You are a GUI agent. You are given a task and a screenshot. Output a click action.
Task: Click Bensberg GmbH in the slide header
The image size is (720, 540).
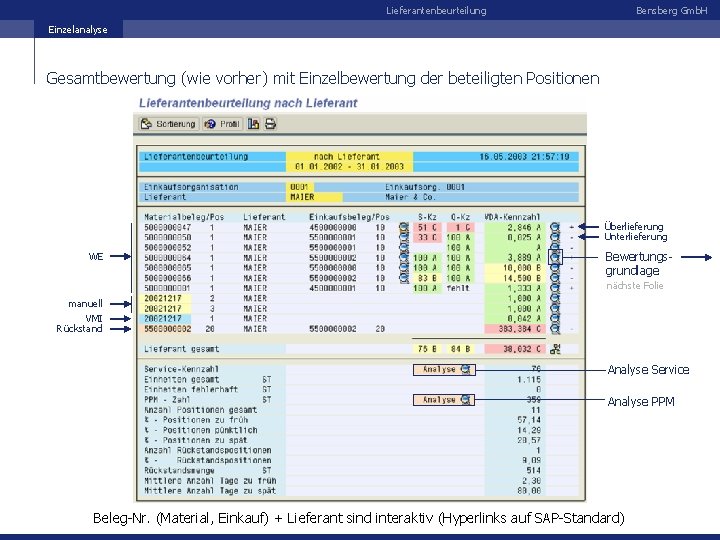[x=672, y=11]
